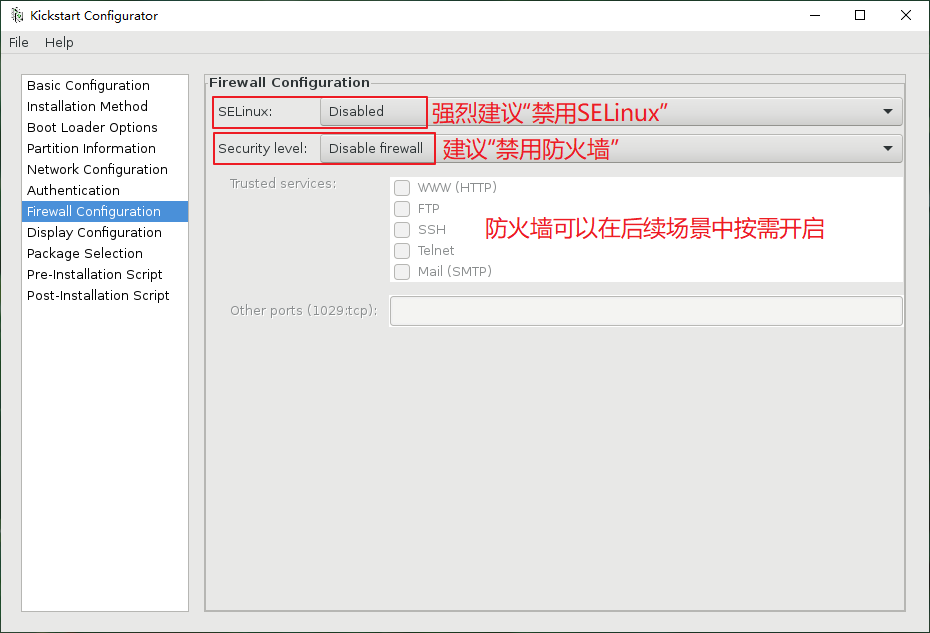Click the Other ports (1029:tcp) label
Viewport: 930px width, 633px height.
(304, 311)
